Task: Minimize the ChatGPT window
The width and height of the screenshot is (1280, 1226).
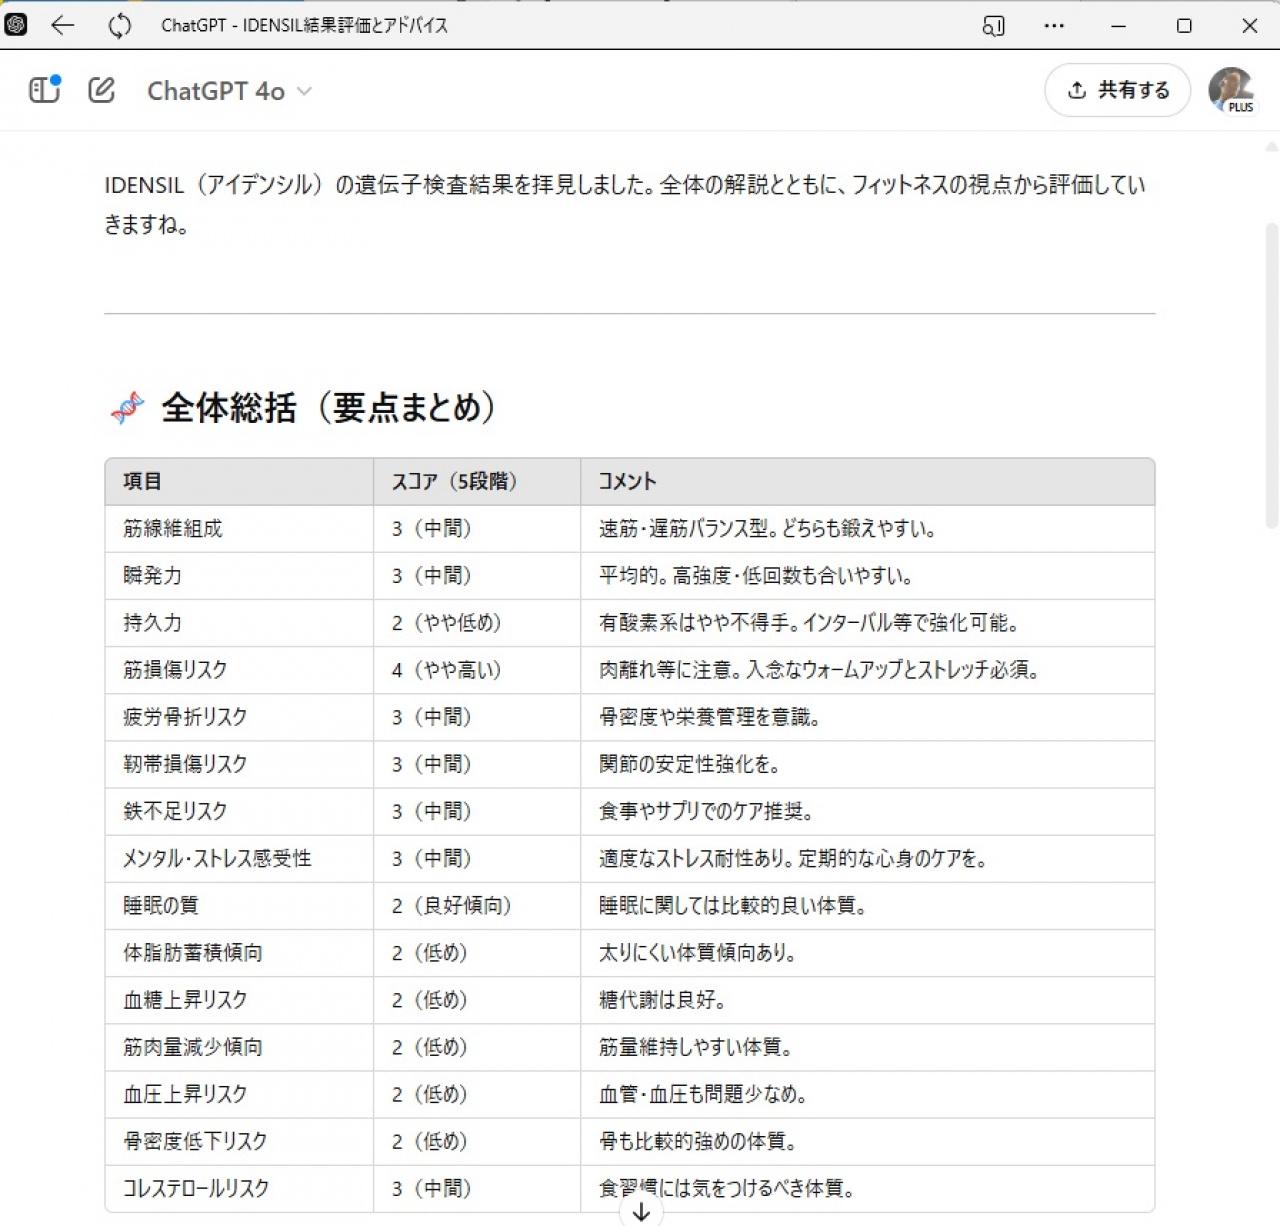Action: [x=1119, y=26]
